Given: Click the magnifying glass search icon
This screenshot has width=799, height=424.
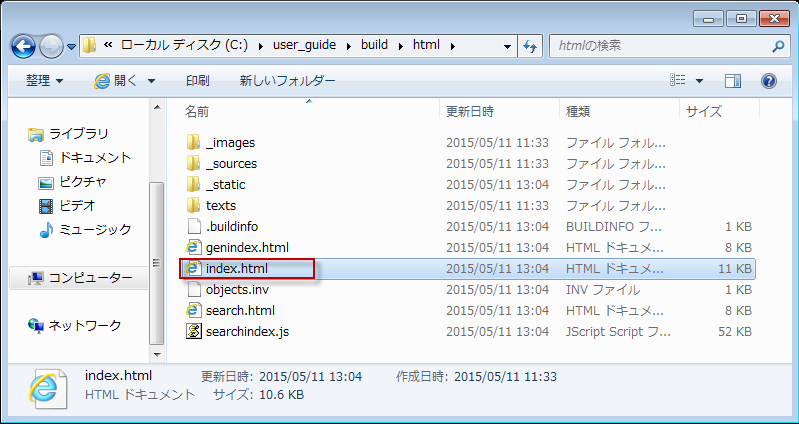Looking at the screenshot, I should tap(778, 46).
